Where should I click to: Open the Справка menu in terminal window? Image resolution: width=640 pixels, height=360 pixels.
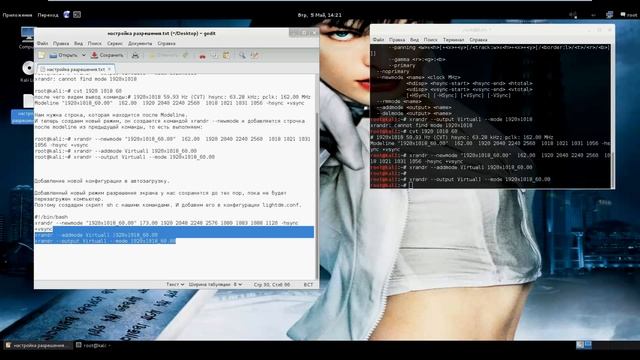tap(478, 40)
